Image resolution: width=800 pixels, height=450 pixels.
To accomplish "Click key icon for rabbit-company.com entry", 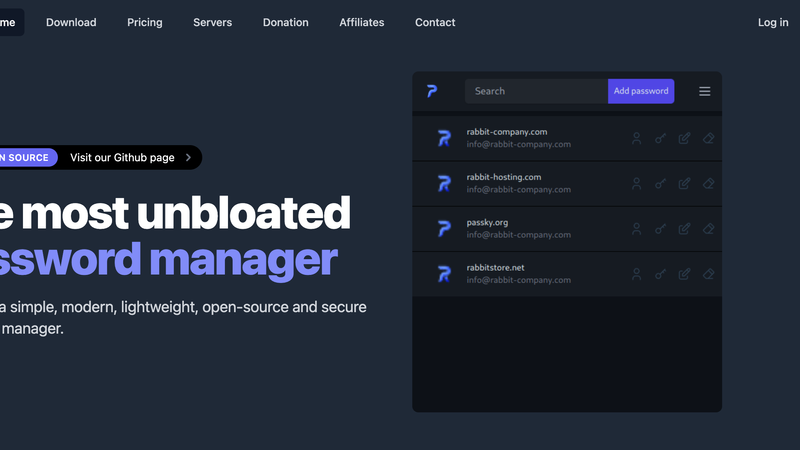I will point(660,139).
